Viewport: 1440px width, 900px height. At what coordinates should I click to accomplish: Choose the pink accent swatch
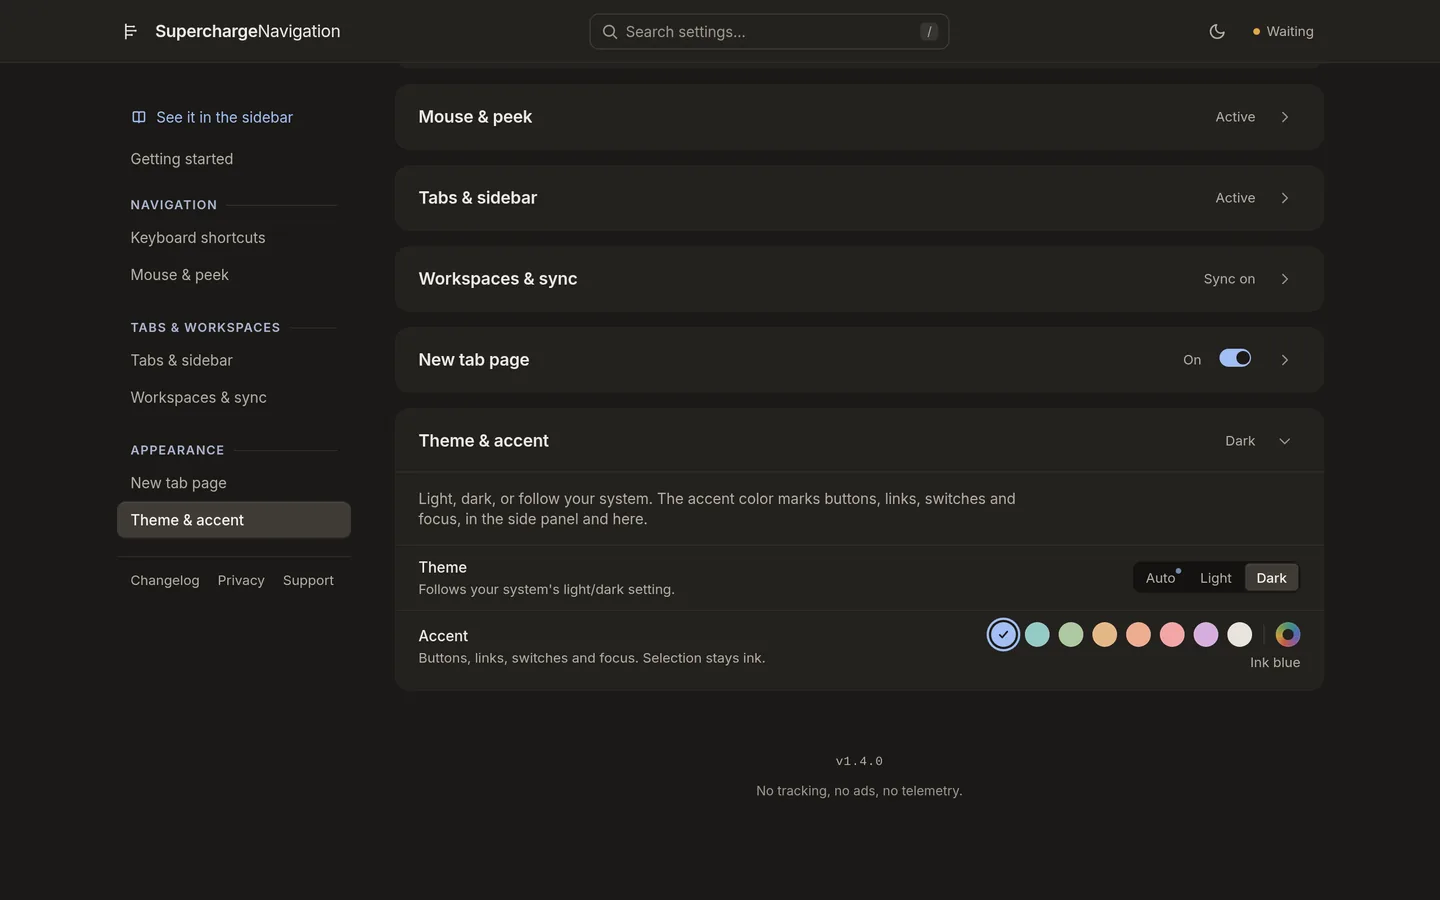(x=1172, y=634)
